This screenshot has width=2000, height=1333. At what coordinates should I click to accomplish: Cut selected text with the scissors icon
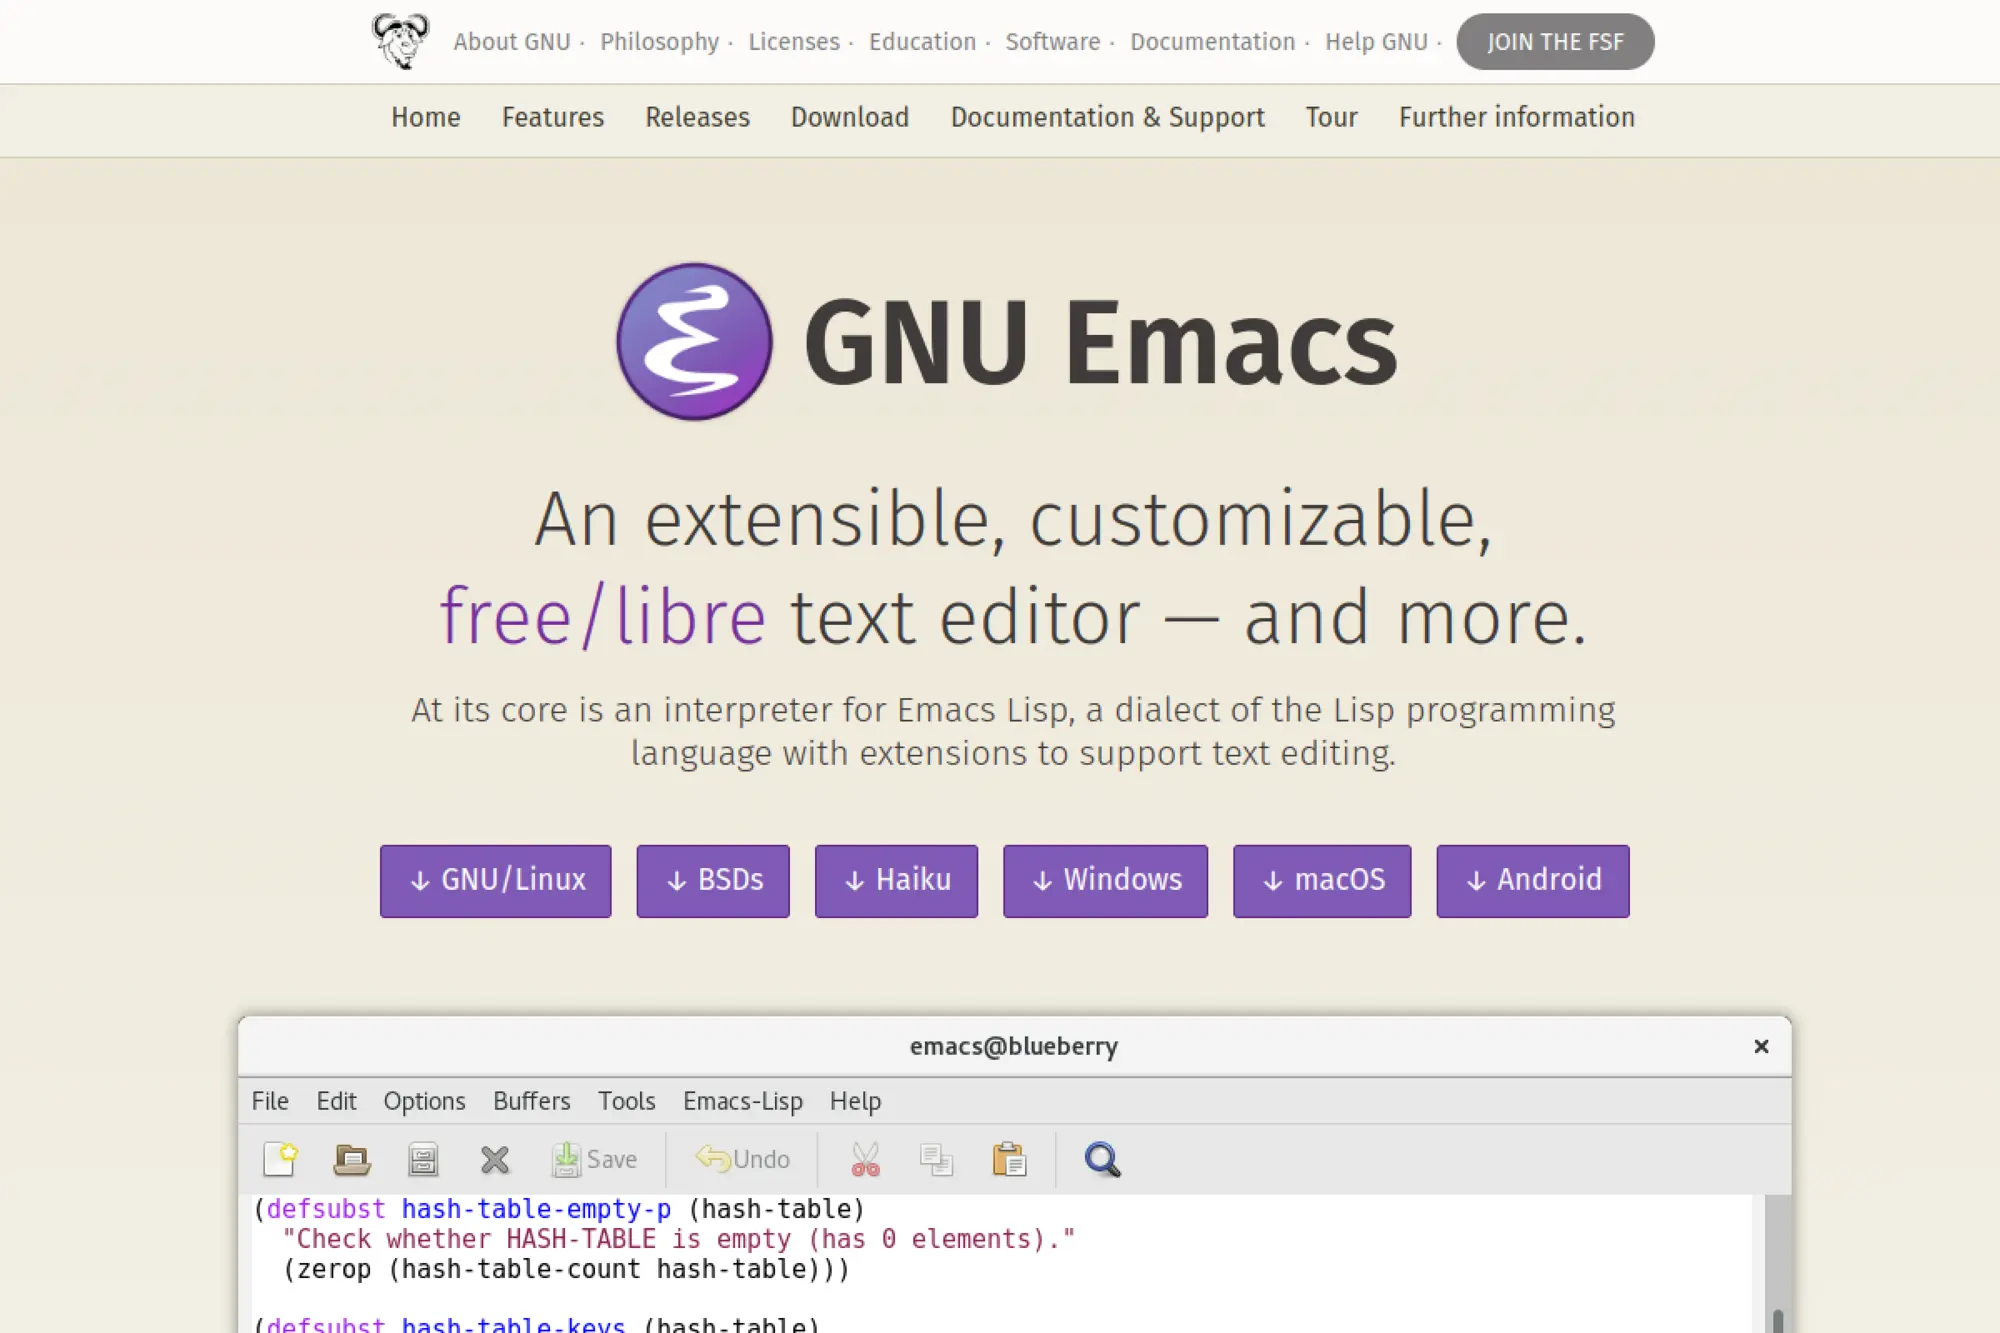(864, 1159)
